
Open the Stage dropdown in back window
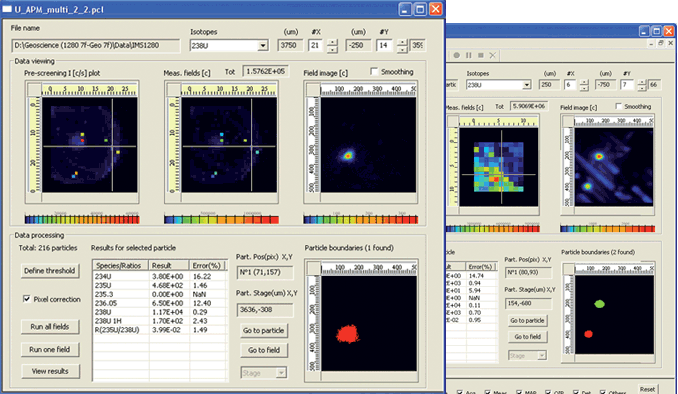click(x=541, y=356)
